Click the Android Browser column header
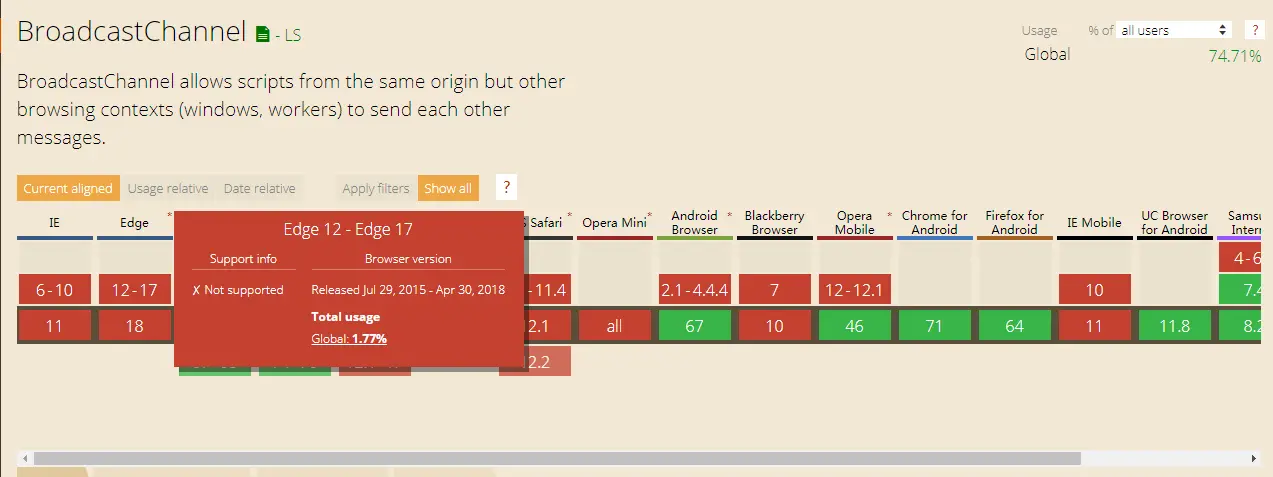 [x=695, y=223]
